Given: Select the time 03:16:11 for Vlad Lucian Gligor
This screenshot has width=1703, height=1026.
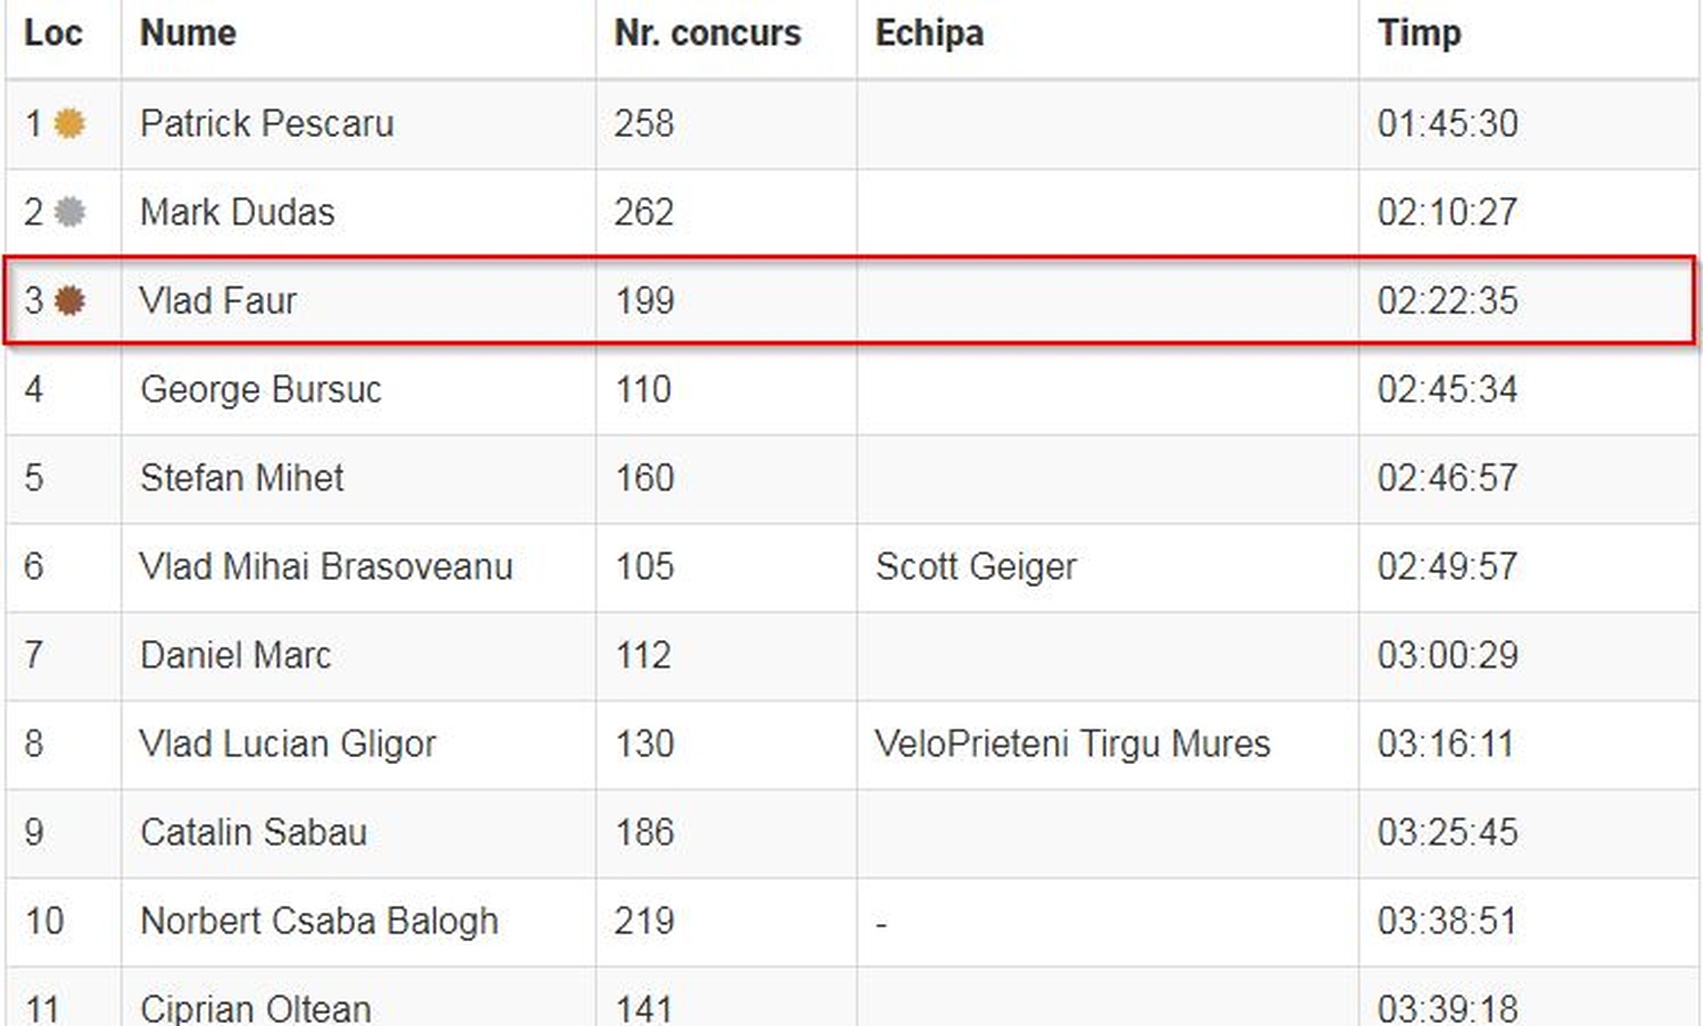Looking at the screenshot, I should click(x=1446, y=743).
